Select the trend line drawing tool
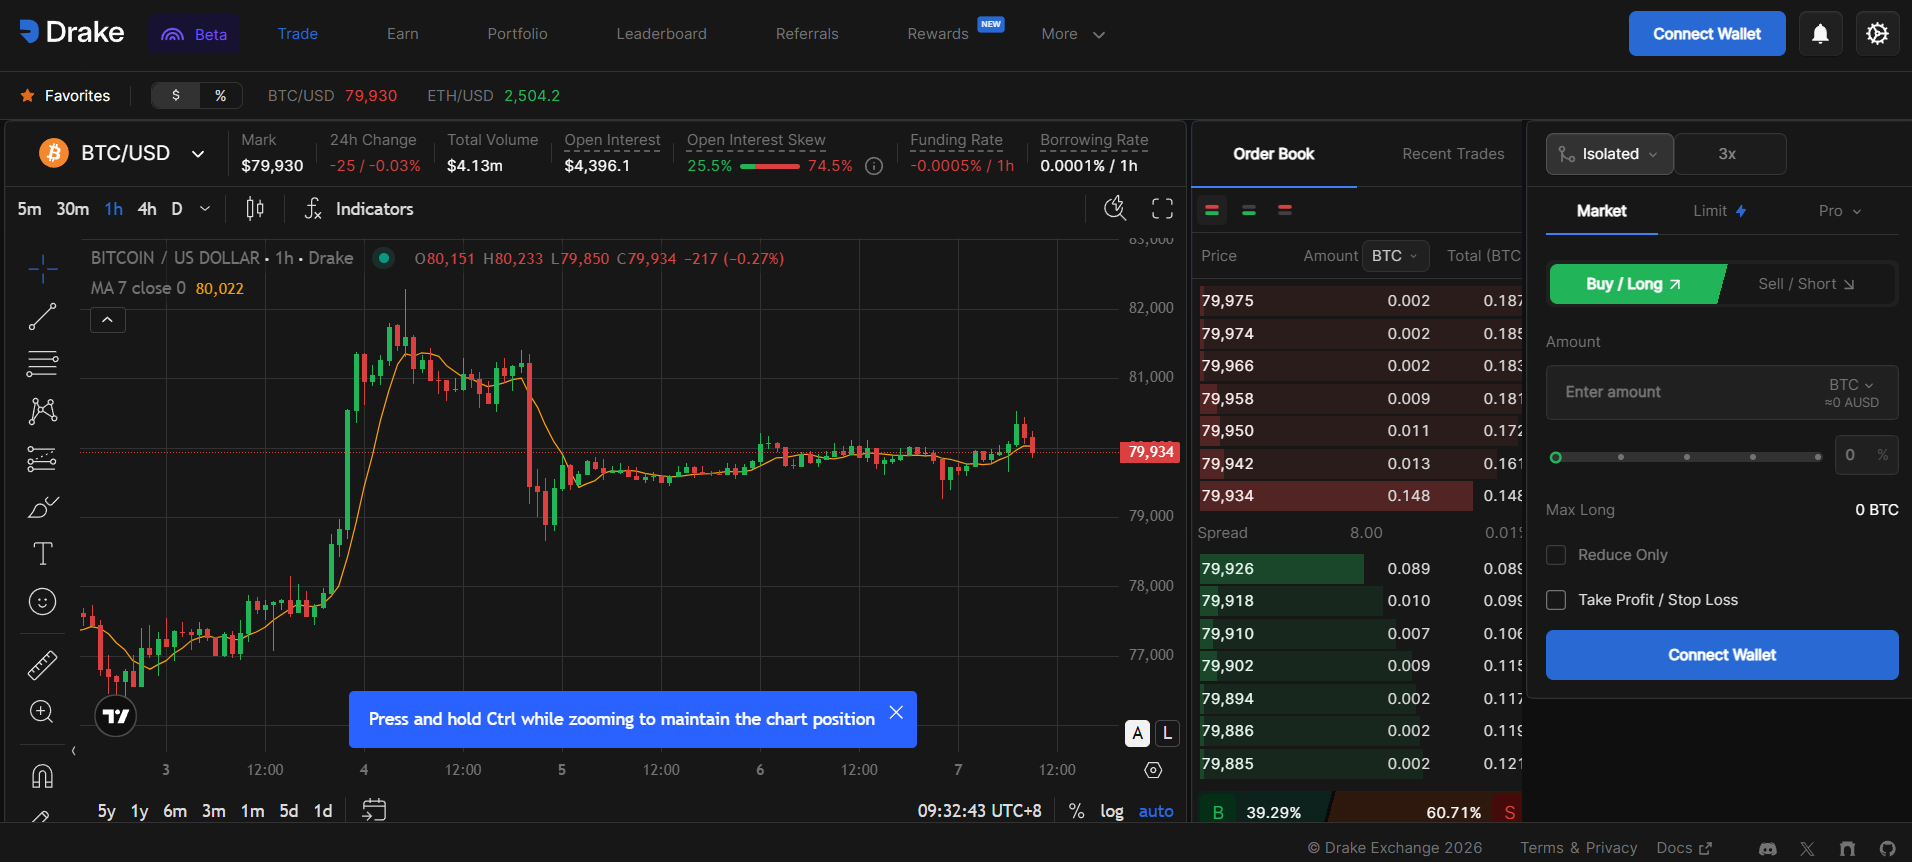1912x862 pixels. coord(42,316)
